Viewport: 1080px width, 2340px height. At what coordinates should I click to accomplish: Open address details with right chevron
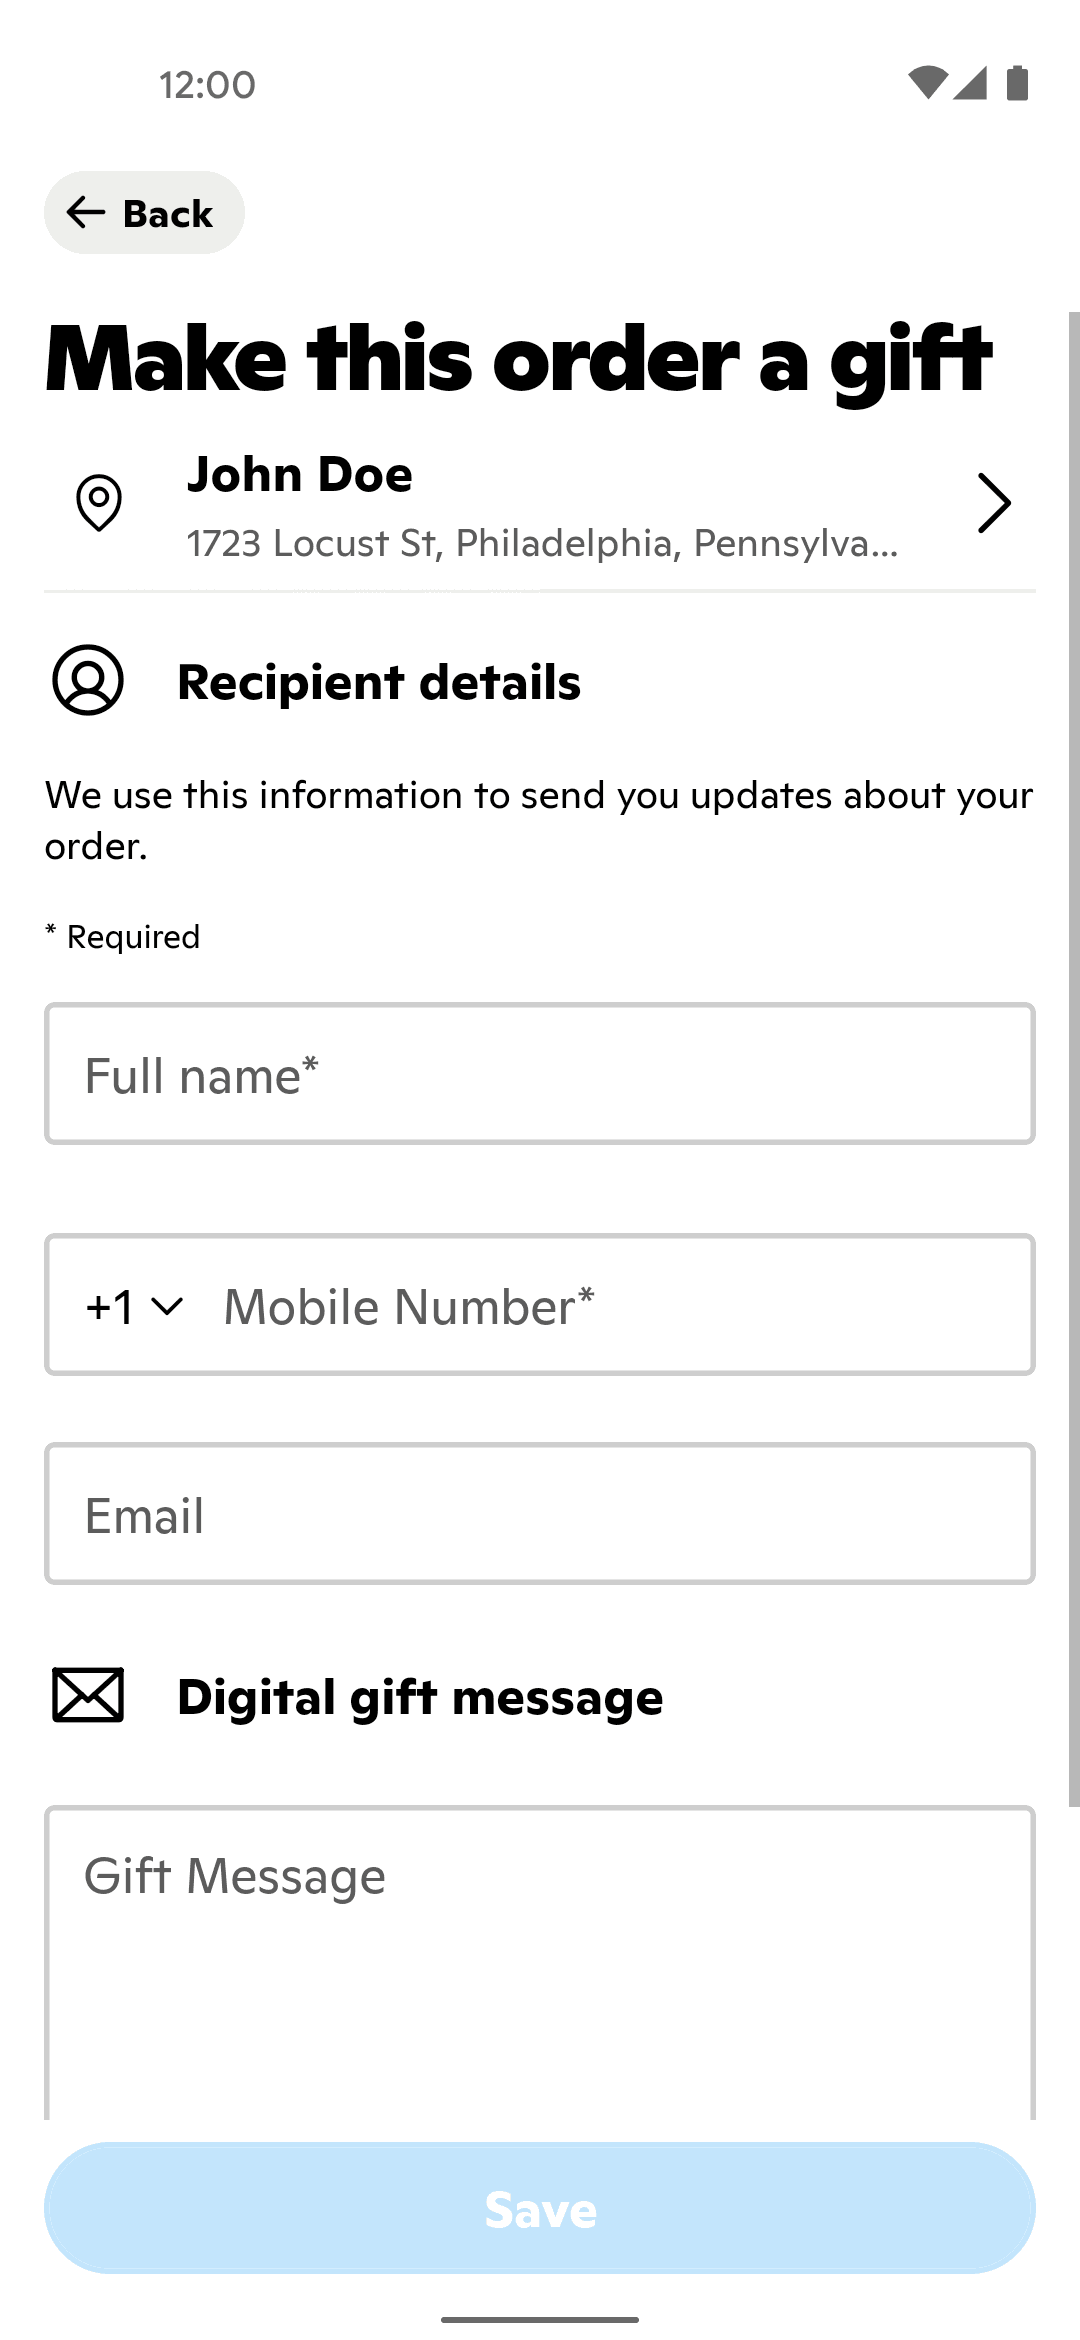(x=993, y=503)
